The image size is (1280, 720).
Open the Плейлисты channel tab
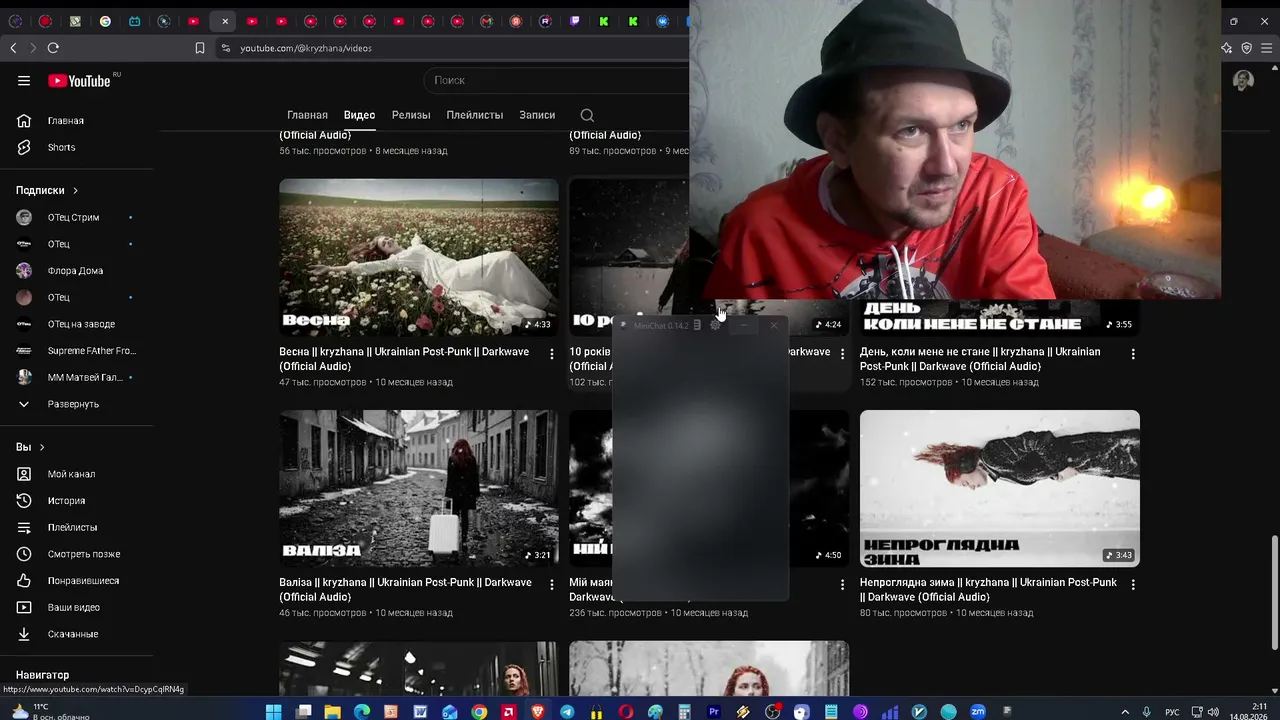coord(475,115)
